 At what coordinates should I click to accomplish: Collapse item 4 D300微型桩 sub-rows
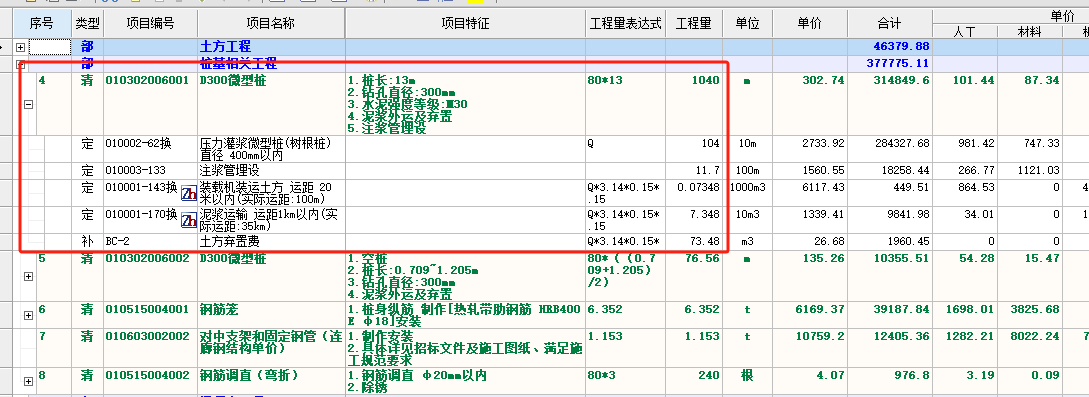pyautogui.click(x=28, y=105)
